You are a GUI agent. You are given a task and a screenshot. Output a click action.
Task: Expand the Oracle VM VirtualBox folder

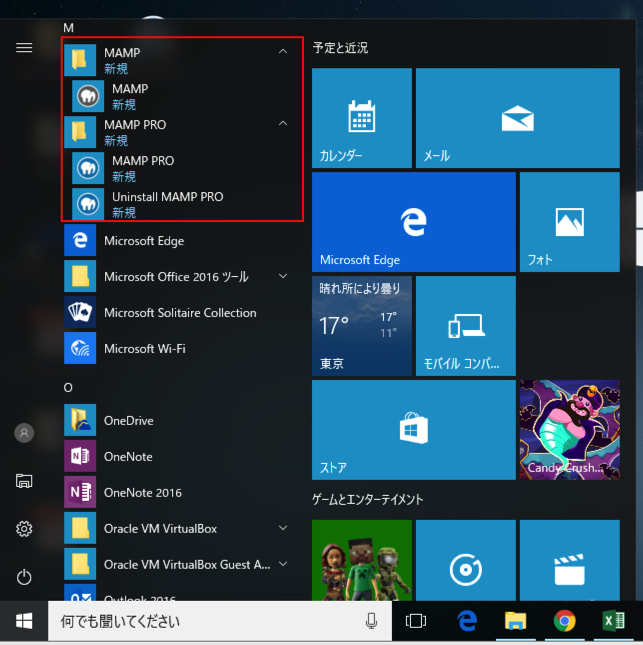tap(283, 528)
